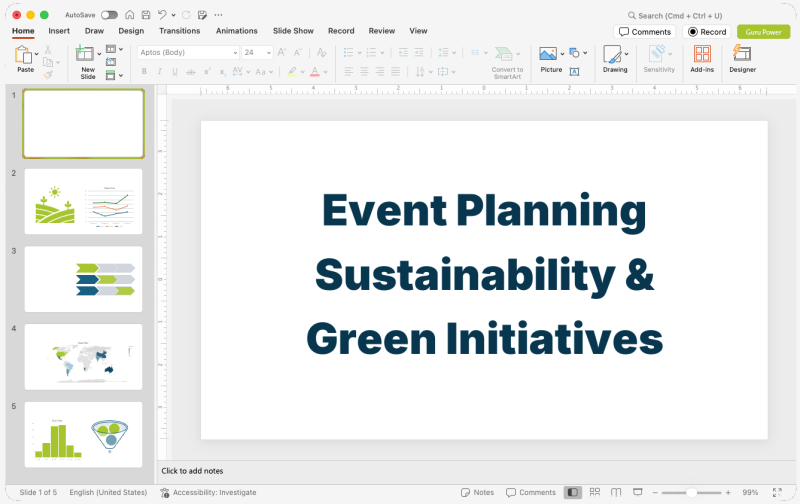Viewport: 800px width, 504px height.
Task: Expand the Shapes dropdown arrow
Action: (x=585, y=53)
